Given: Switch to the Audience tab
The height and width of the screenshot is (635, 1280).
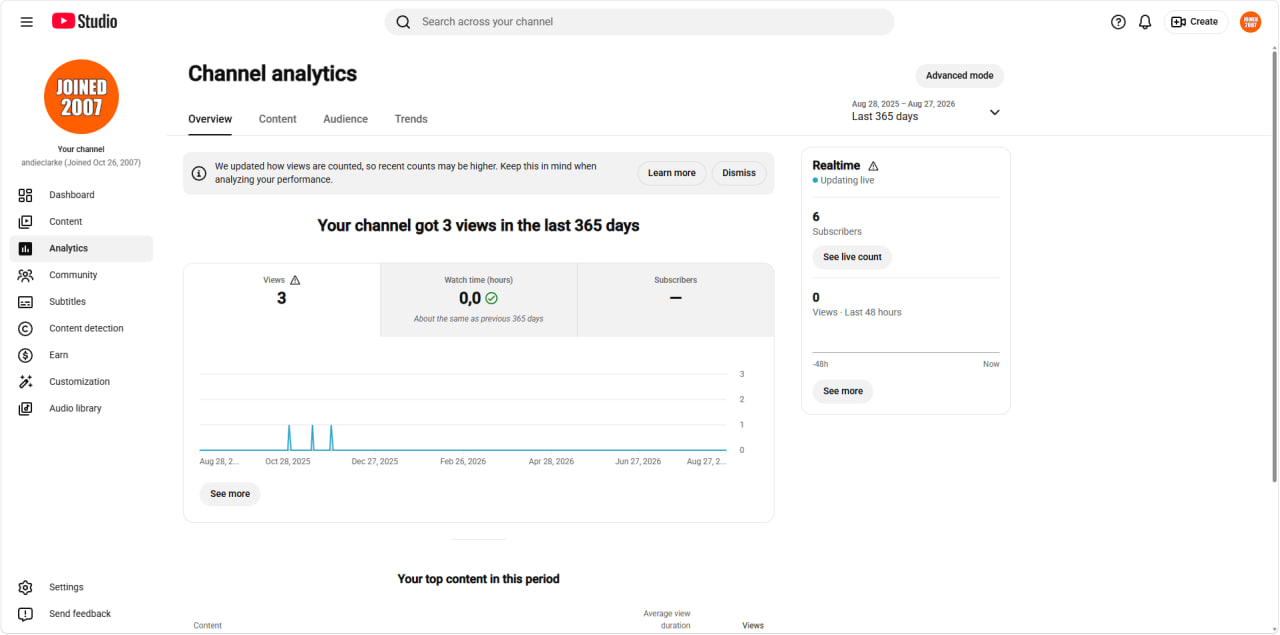Looking at the screenshot, I should tap(345, 119).
